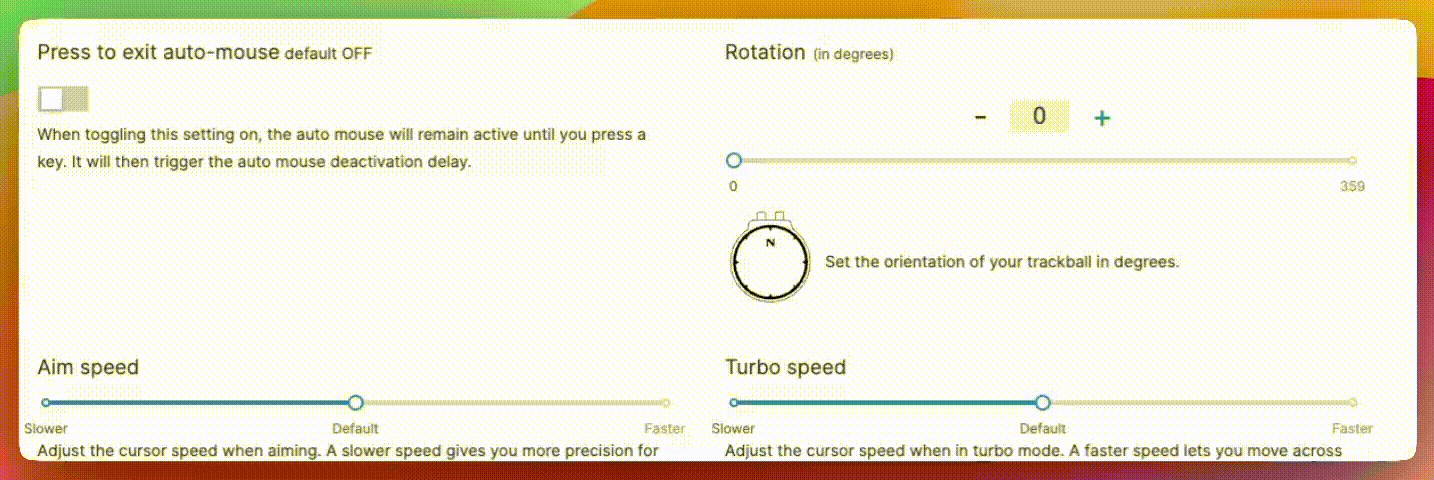Set Aim speed slider to slowest end dot

tap(46, 403)
